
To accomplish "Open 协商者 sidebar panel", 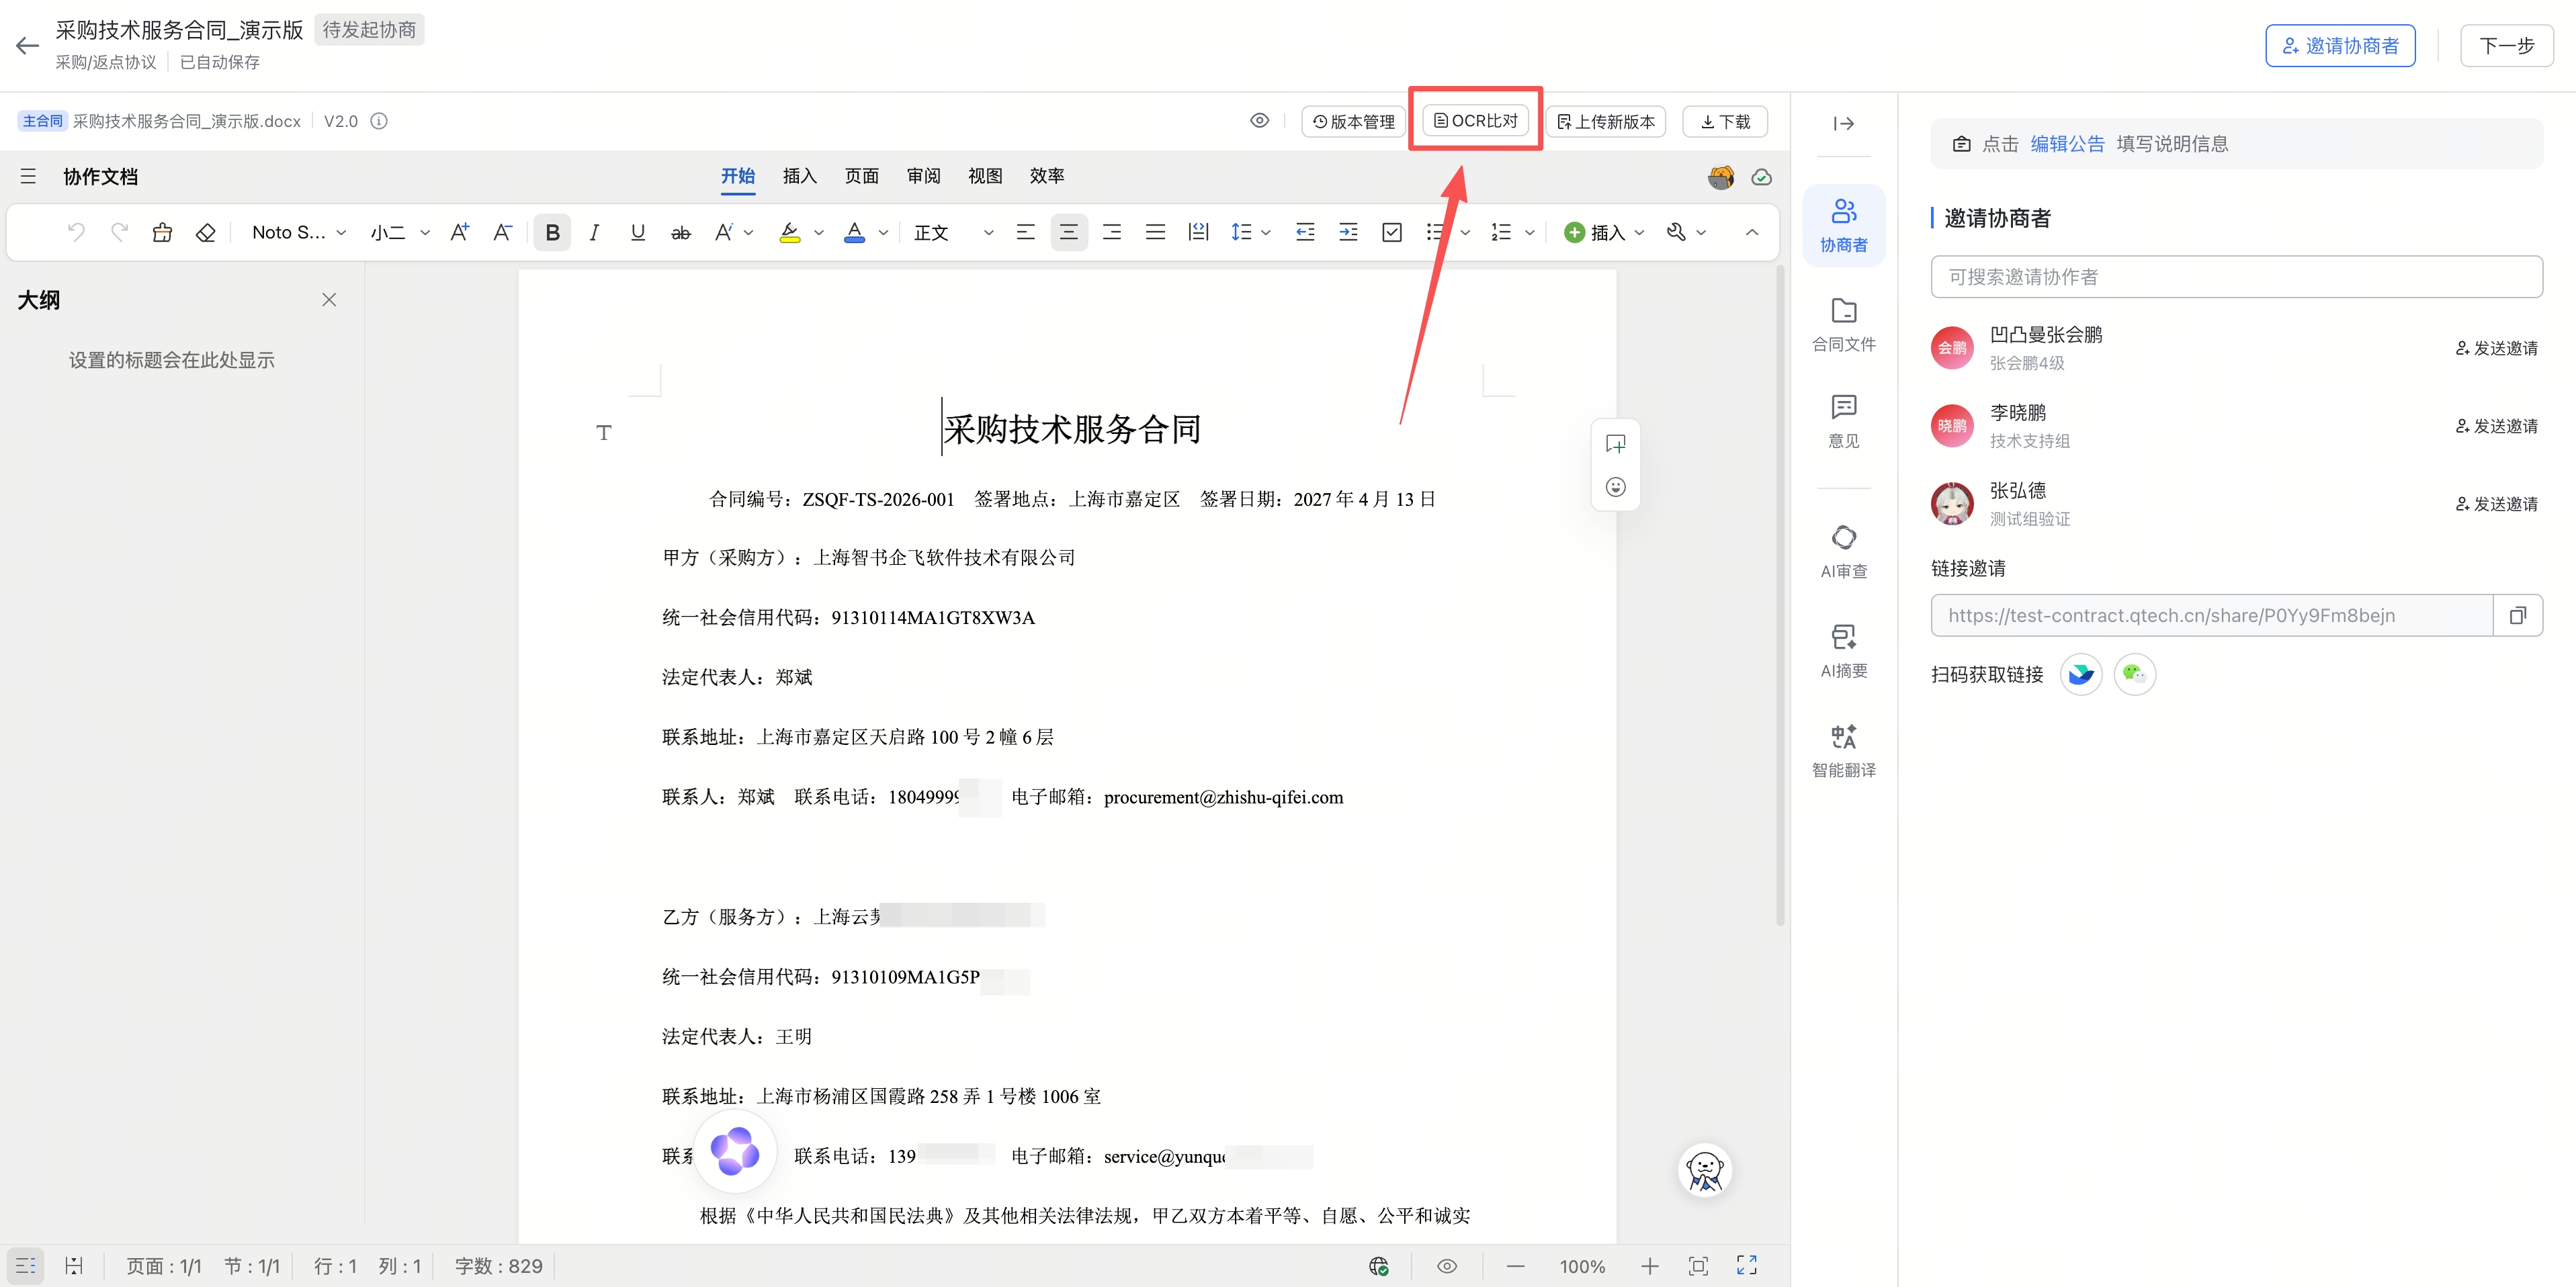I will point(1844,226).
